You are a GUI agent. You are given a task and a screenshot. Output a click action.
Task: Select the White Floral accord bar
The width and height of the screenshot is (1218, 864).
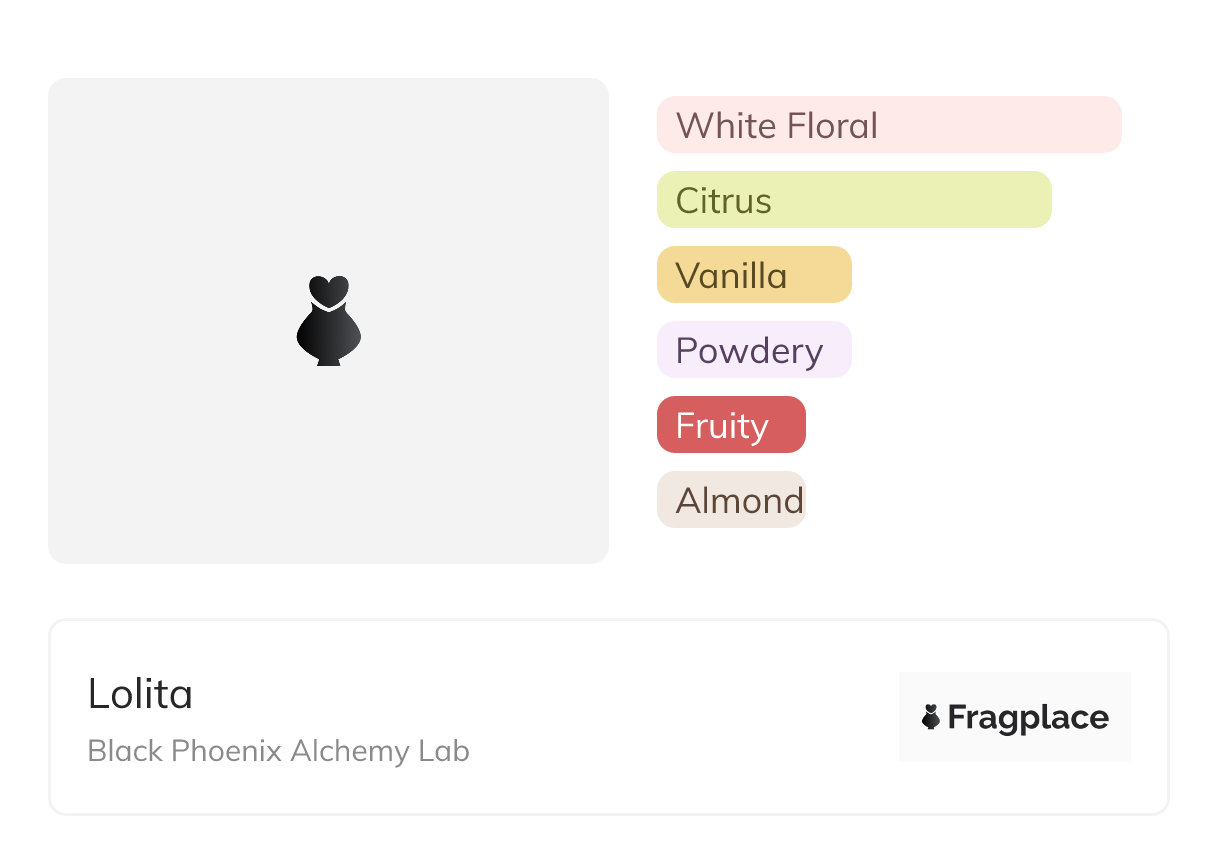tap(888, 125)
